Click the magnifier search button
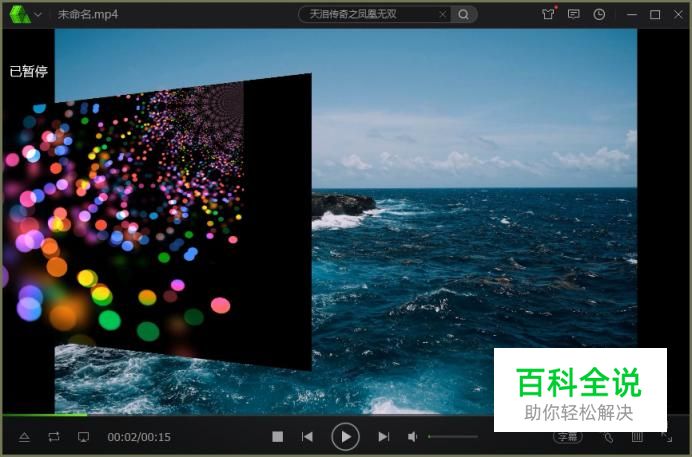Screen dimensions: 692x457 [x=463, y=15]
